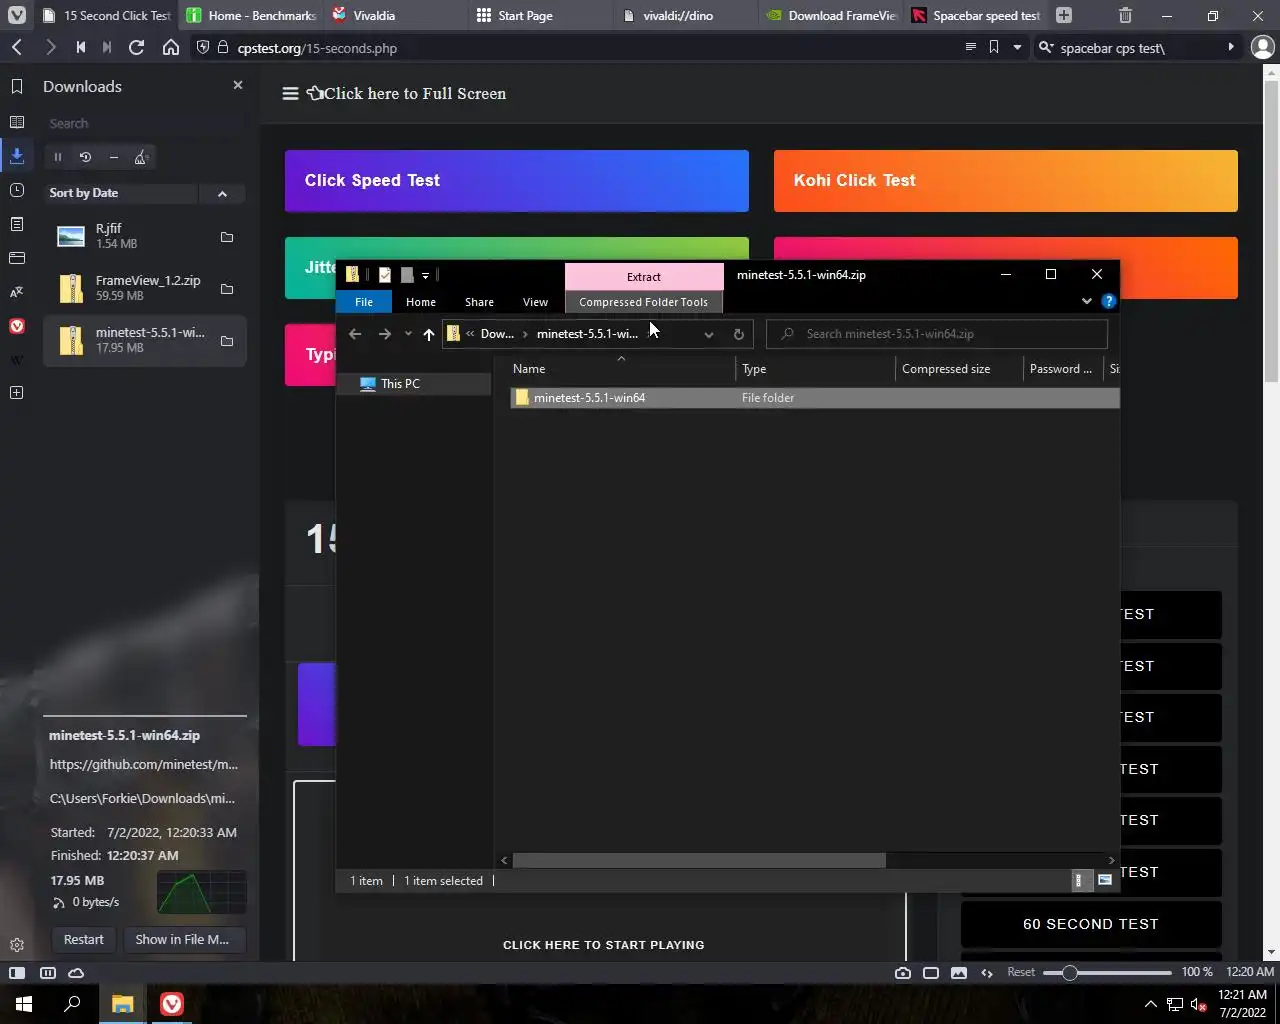This screenshot has width=1280, height=1024.
Task: Go up one folder level in Explorer
Action: tap(429, 334)
